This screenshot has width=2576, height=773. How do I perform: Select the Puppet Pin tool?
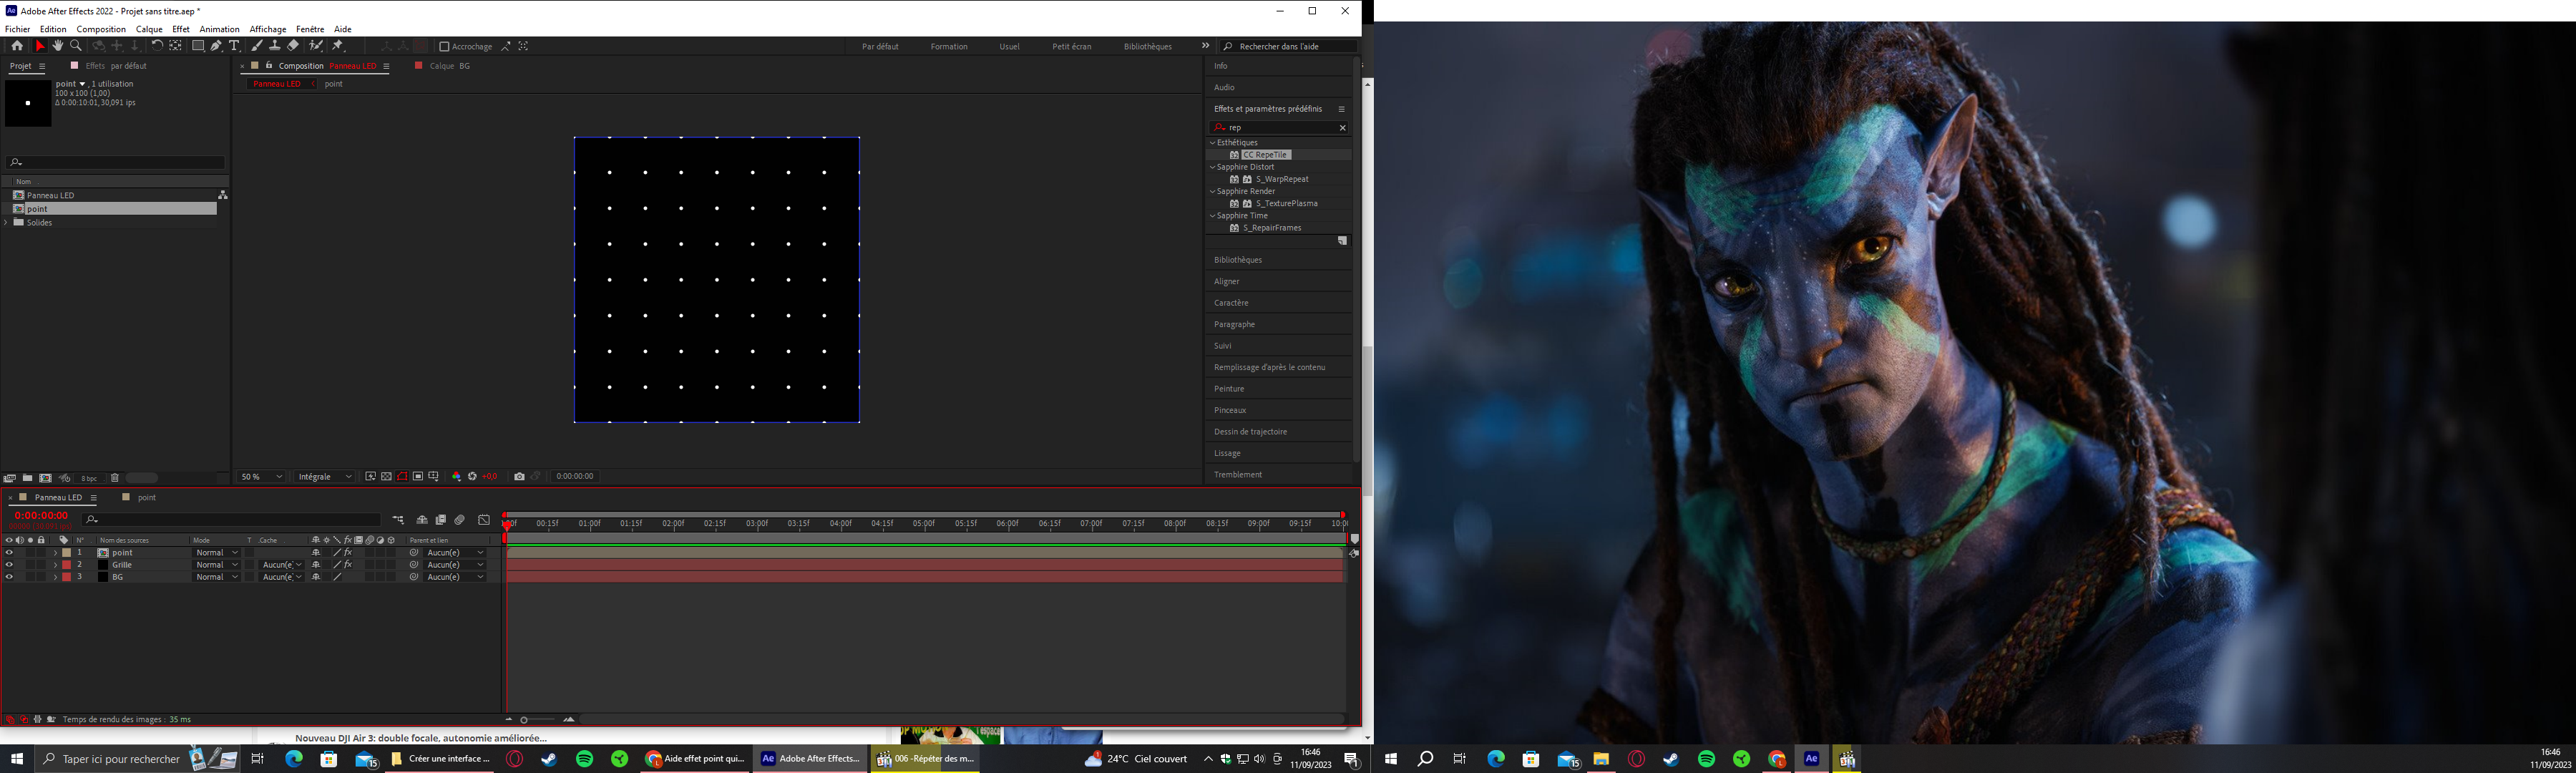click(338, 46)
